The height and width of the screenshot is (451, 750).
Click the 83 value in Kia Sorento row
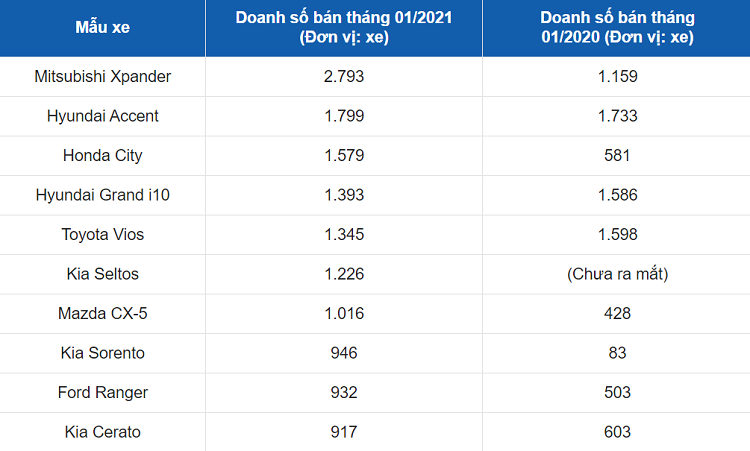tap(617, 353)
